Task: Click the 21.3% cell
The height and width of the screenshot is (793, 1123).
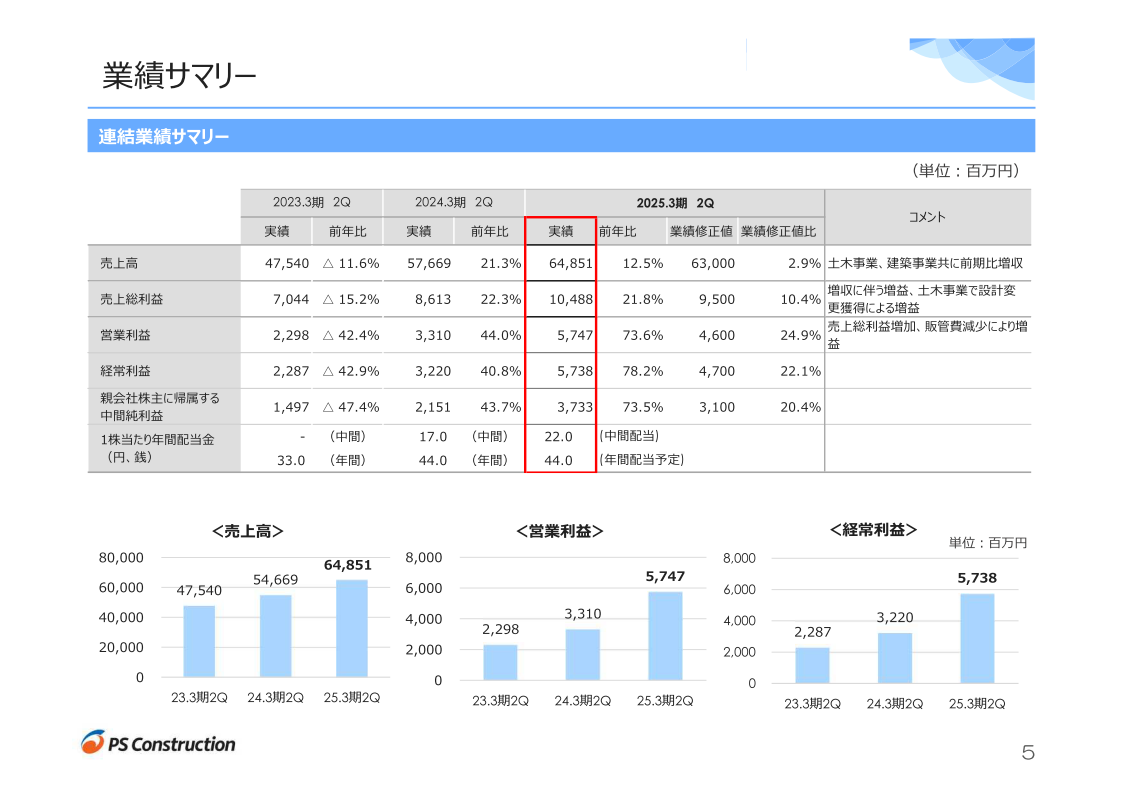Action: coord(501,263)
